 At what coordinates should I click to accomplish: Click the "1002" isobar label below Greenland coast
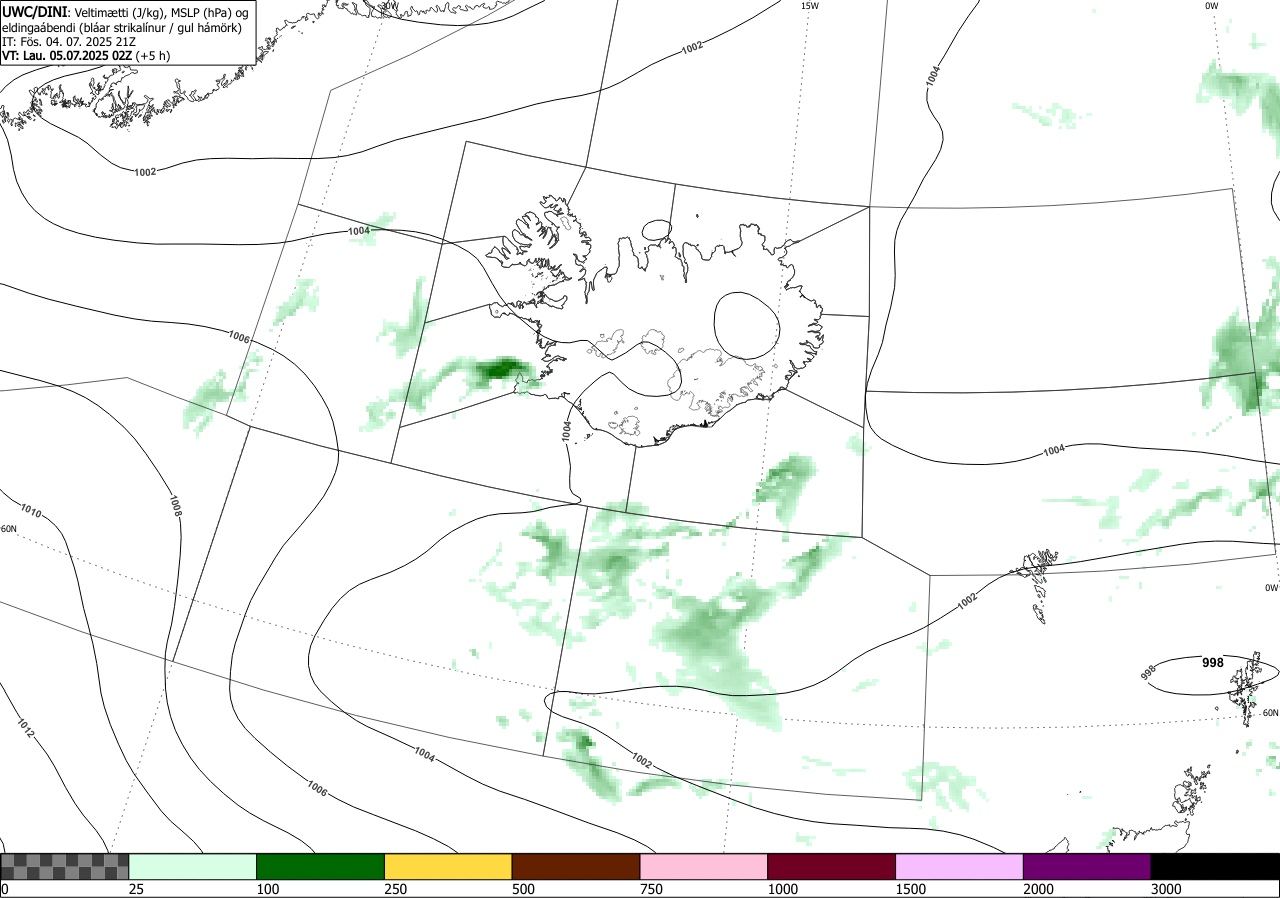pyautogui.click(x=145, y=172)
